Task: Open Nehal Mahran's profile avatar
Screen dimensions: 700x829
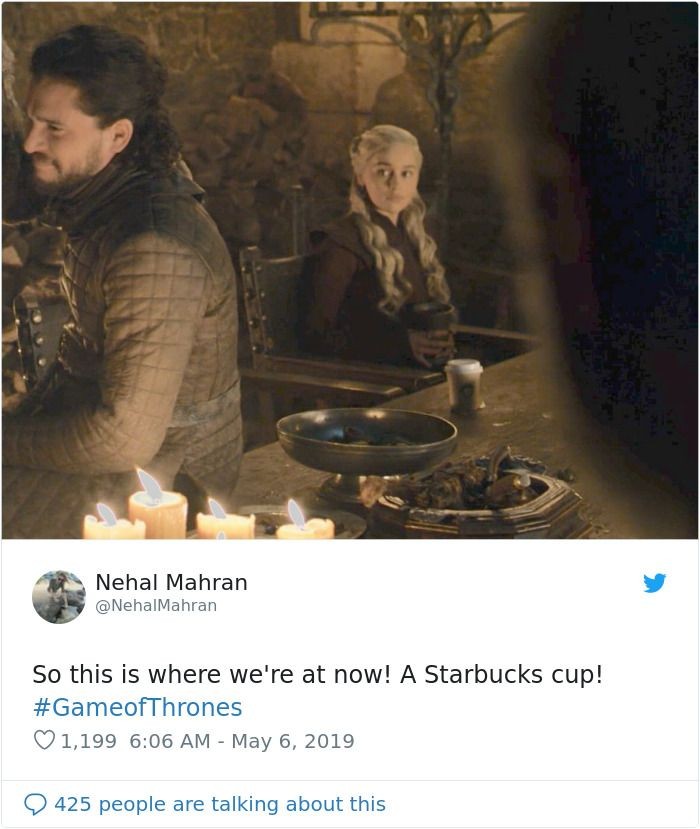Action: point(59,597)
